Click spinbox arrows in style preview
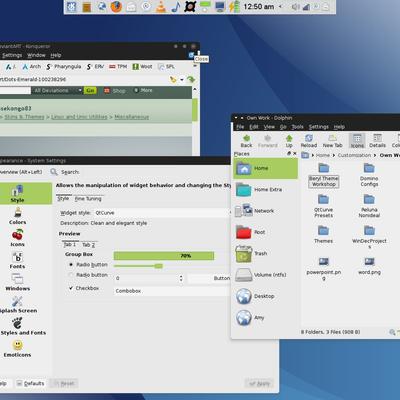The height and width of the screenshot is (400, 400). pos(181,278)
